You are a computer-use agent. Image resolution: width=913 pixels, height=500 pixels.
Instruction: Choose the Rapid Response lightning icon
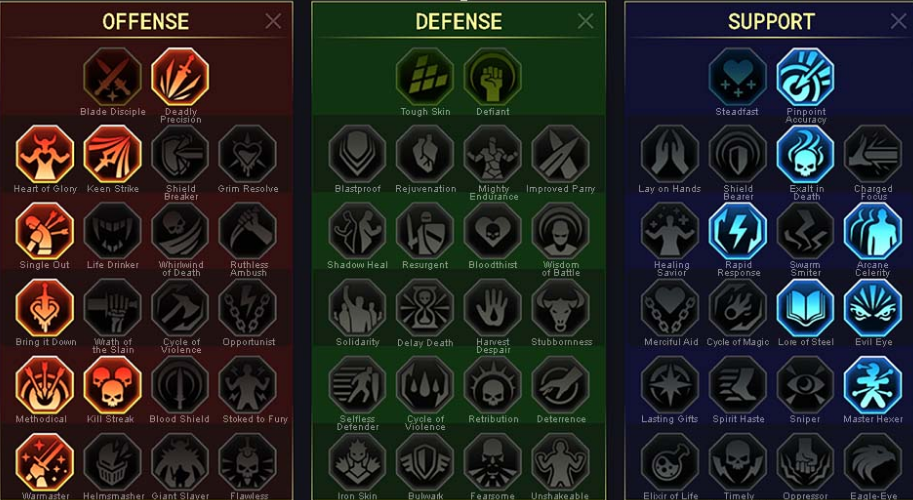(738, 231)
